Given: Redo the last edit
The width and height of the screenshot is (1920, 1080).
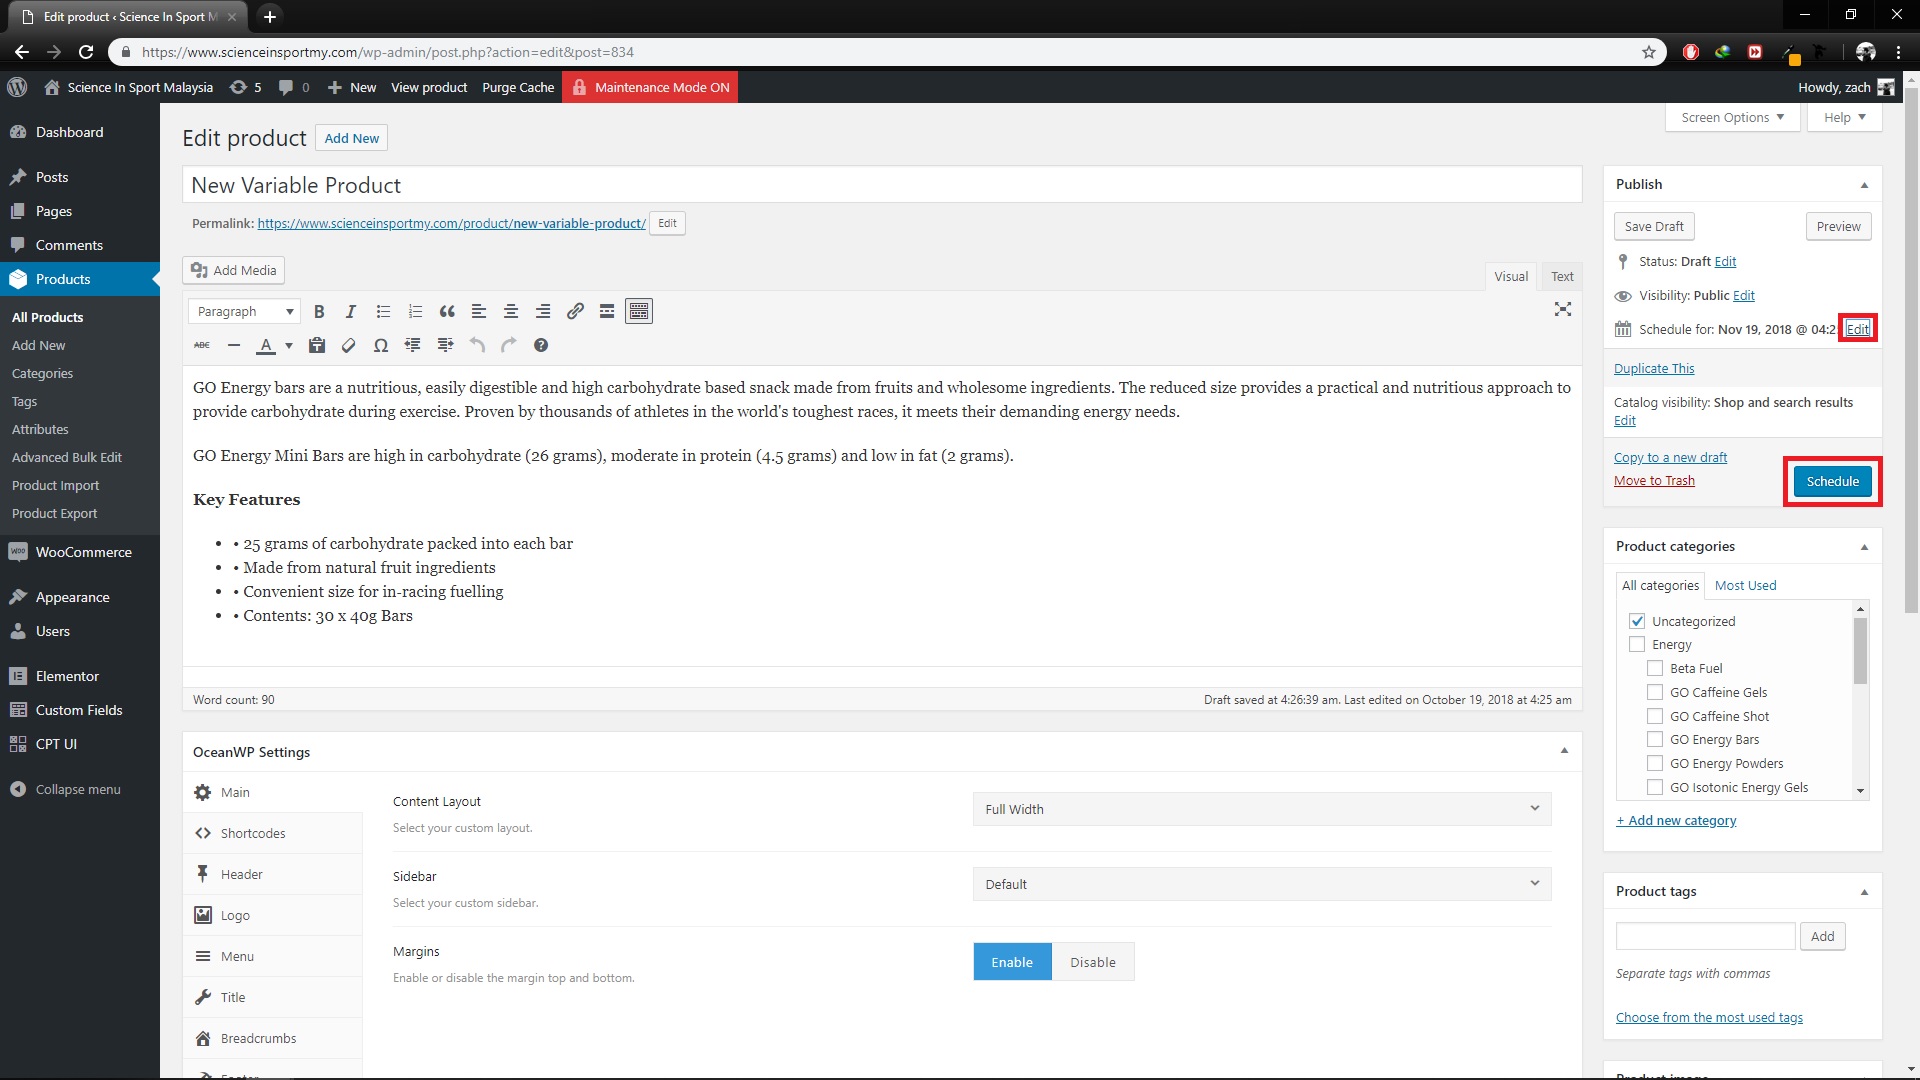Looking at the screenshot, I should tap(509, 346).
